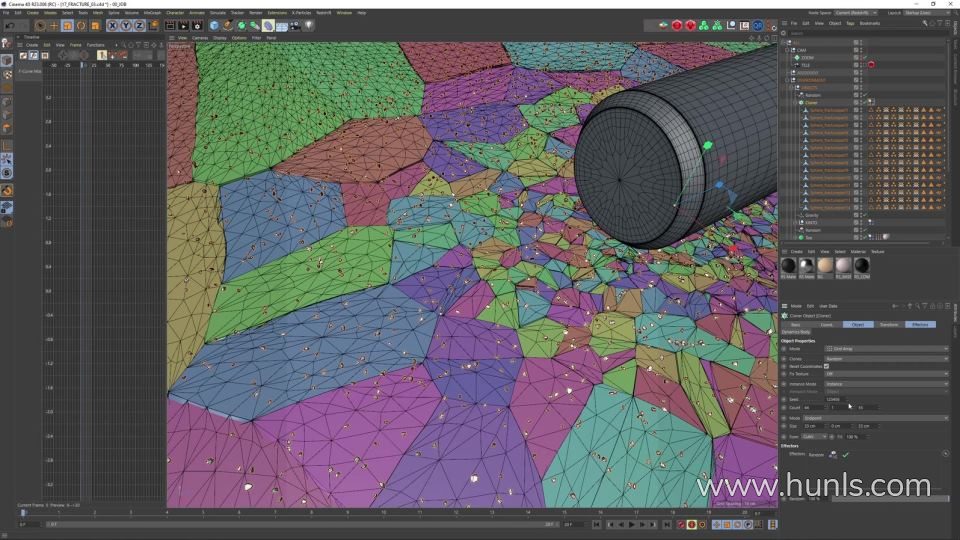The image size is (960, 540).
Task: Toggle the X axis lock
Action: 113,26
